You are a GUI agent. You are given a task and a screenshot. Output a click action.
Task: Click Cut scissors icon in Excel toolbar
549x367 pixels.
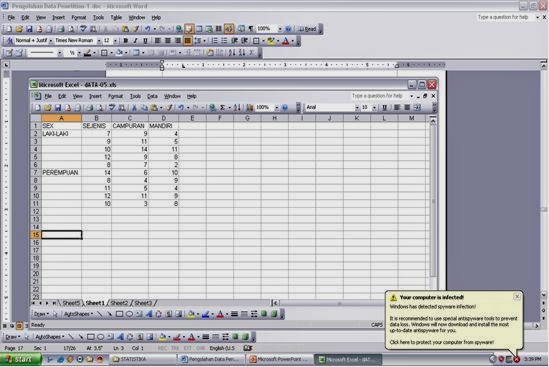tap(134, 108)
